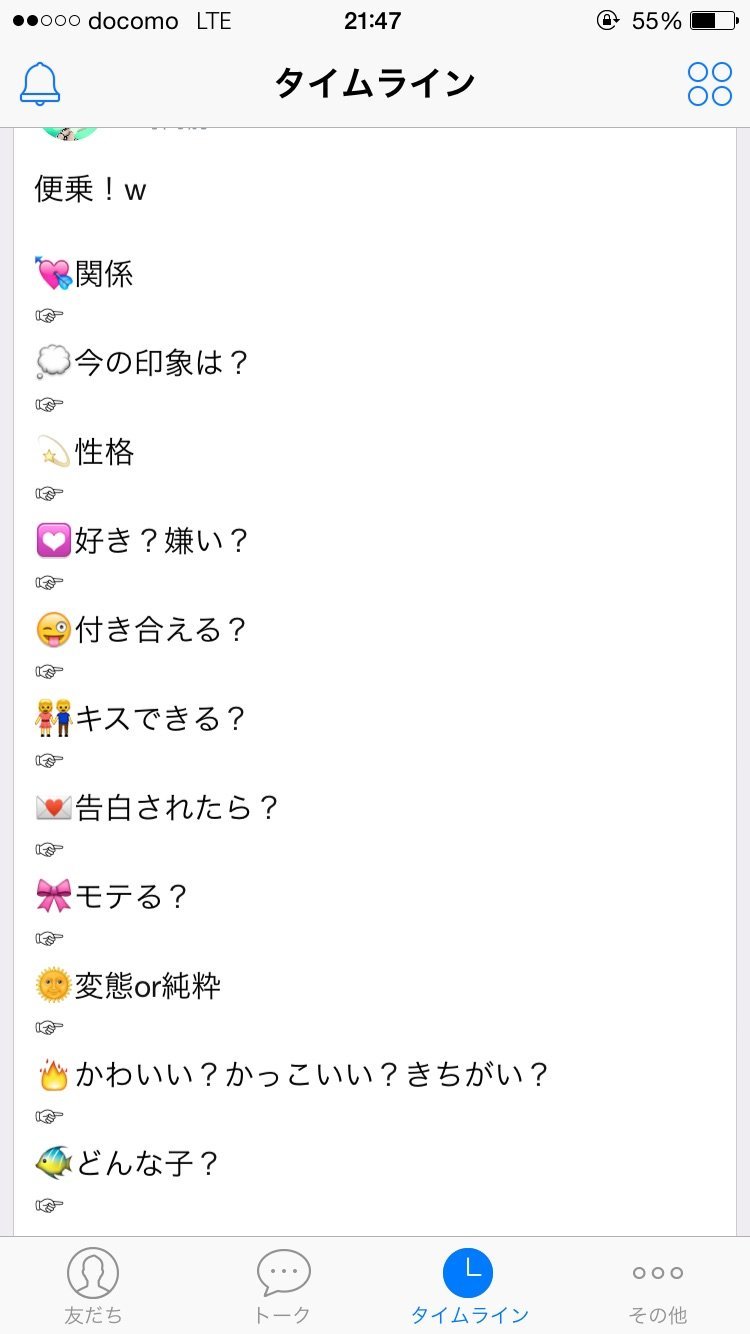Tap the partially visible profile avatar
This screenshot has height=1334, width=750.
click(x=70, y=134)
